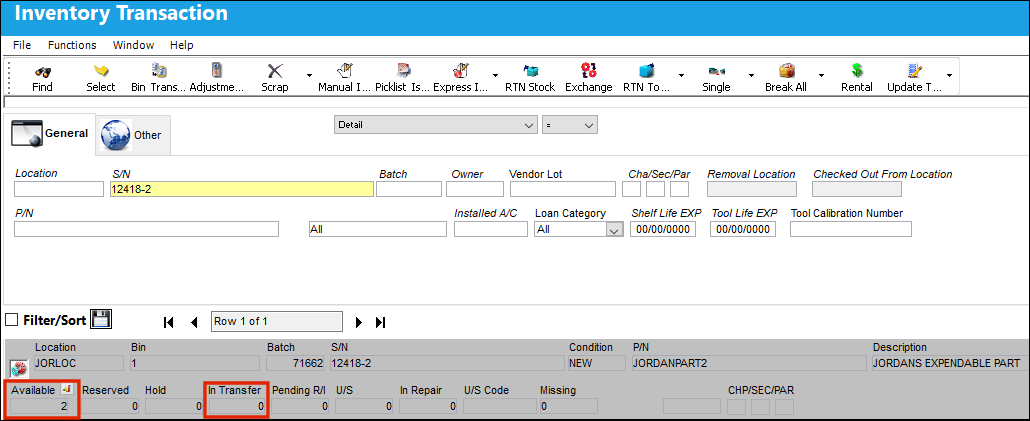Expand the Break All dropdown arrow
1030x421 pixels.
(821, 76)
